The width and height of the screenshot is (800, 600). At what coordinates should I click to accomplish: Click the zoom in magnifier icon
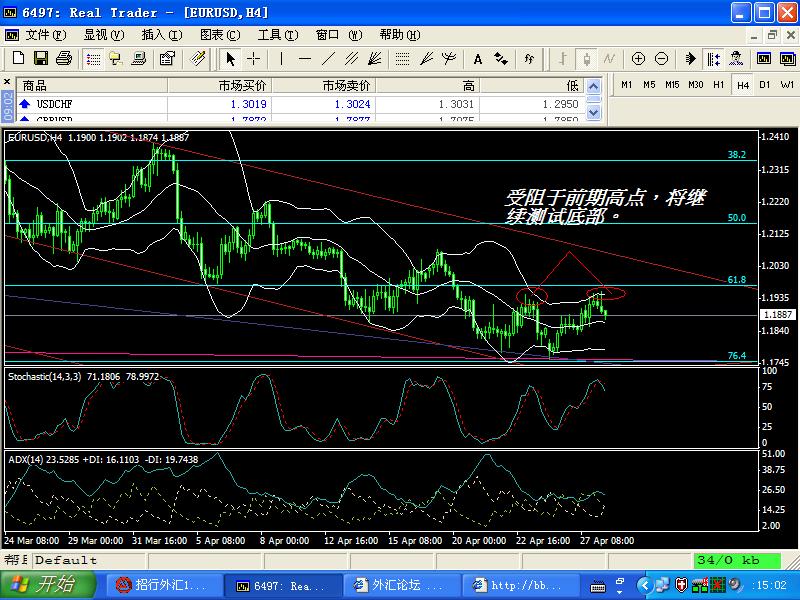[x=638, y=59]
